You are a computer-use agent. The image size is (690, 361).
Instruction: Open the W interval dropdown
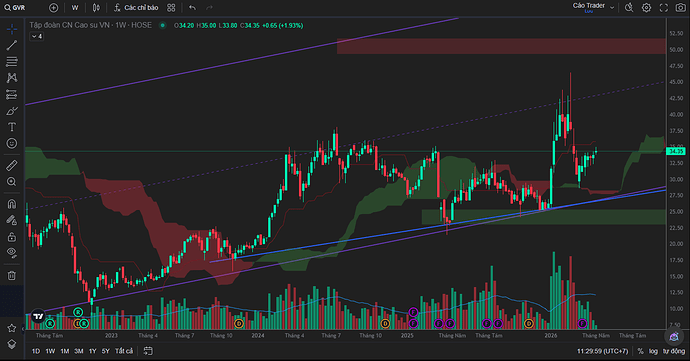point(75,8)
